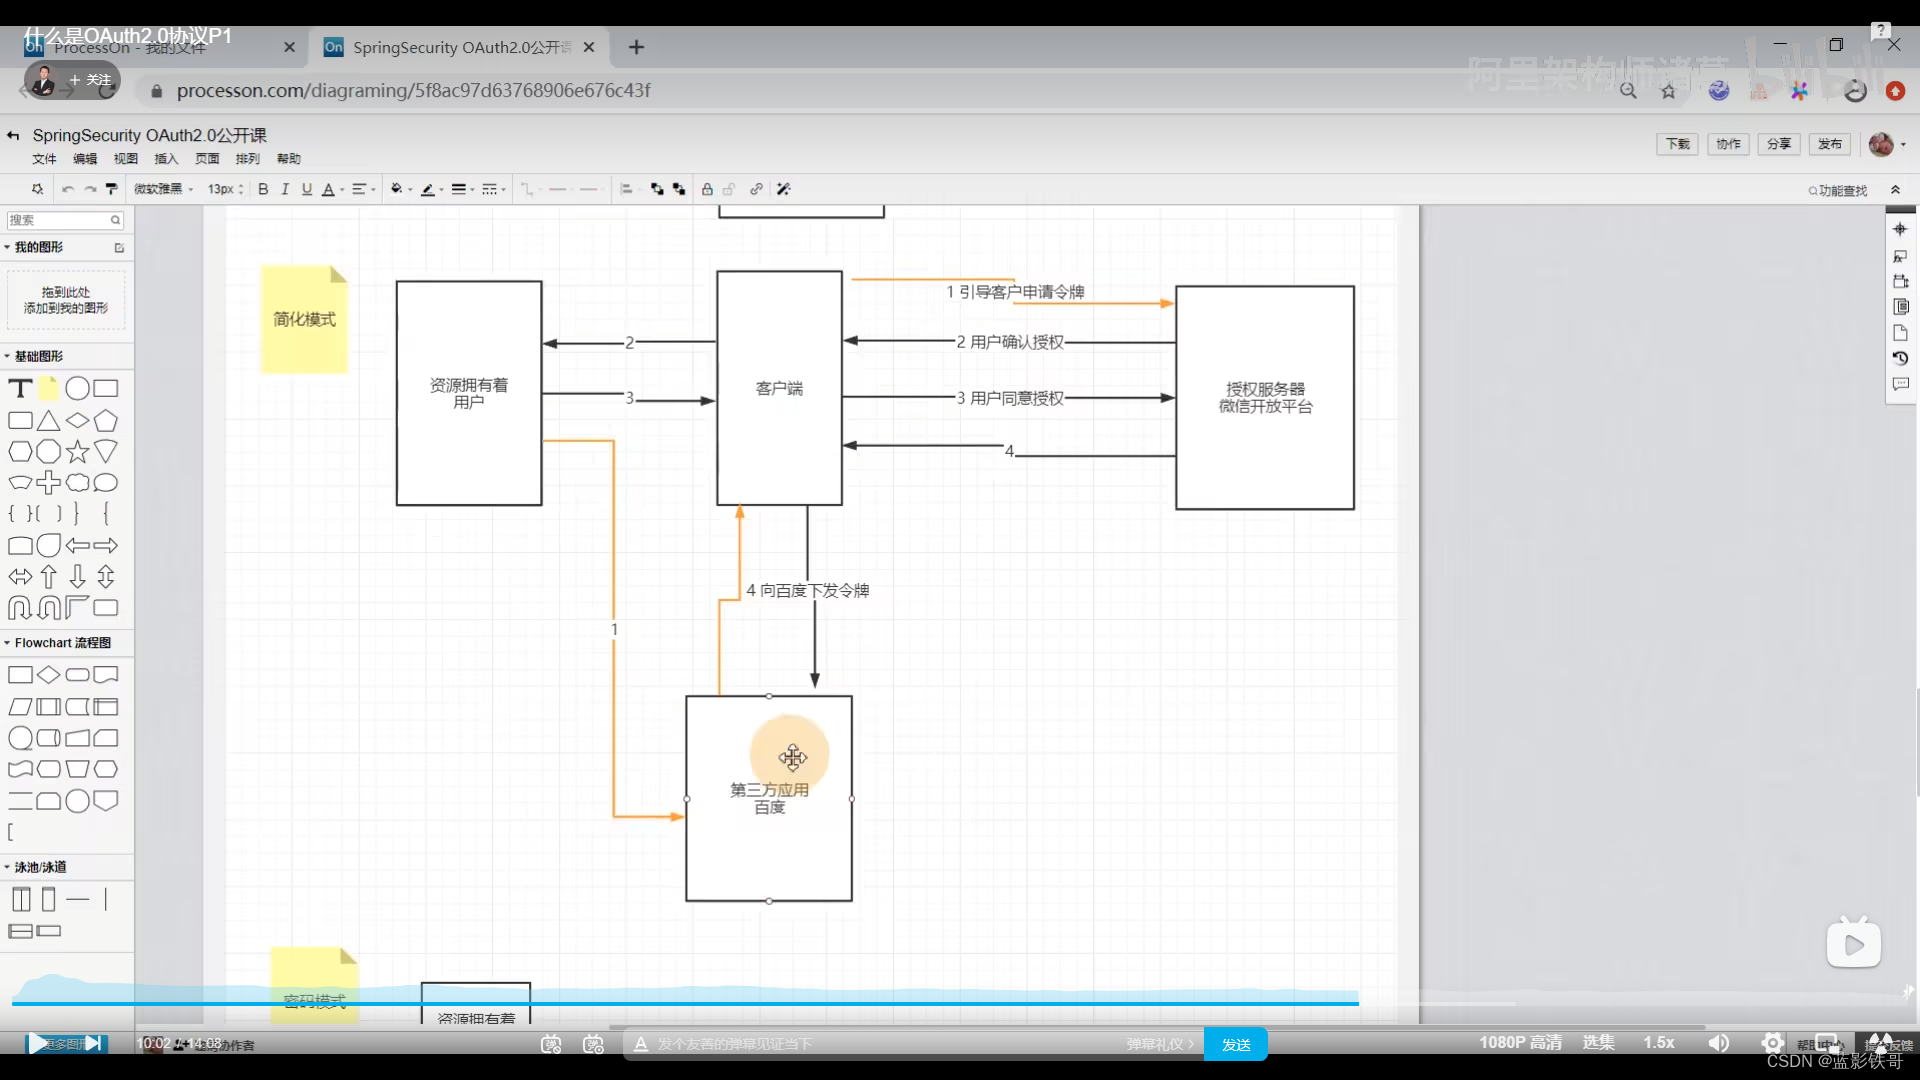
Task: Open a new browser tab
Action: (x=636, y=47)
